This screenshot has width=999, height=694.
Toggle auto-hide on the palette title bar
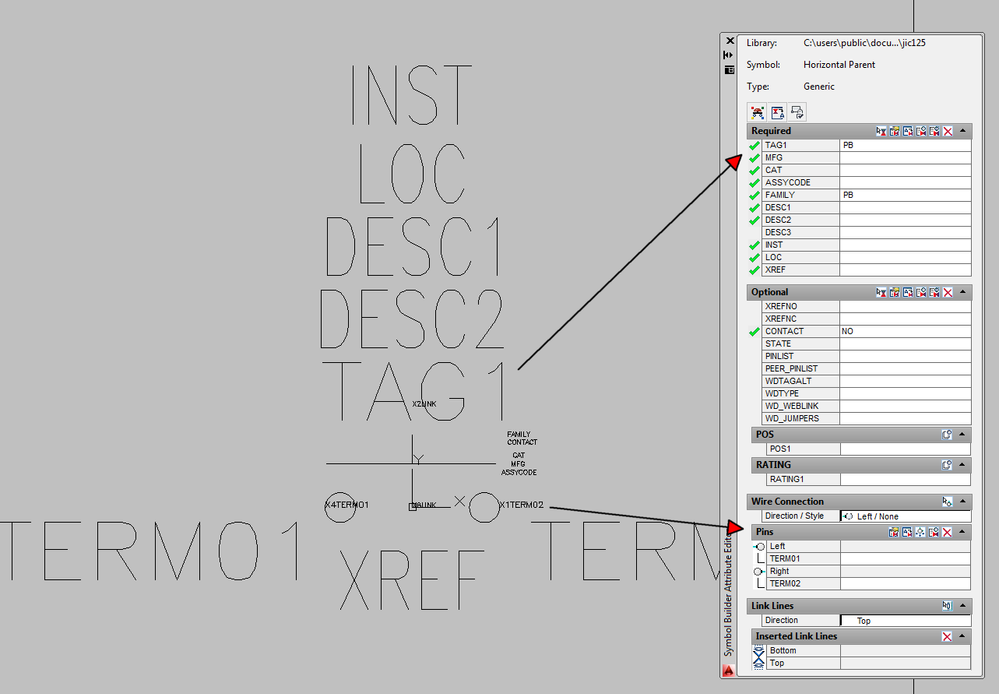click(x=729, y=55)
